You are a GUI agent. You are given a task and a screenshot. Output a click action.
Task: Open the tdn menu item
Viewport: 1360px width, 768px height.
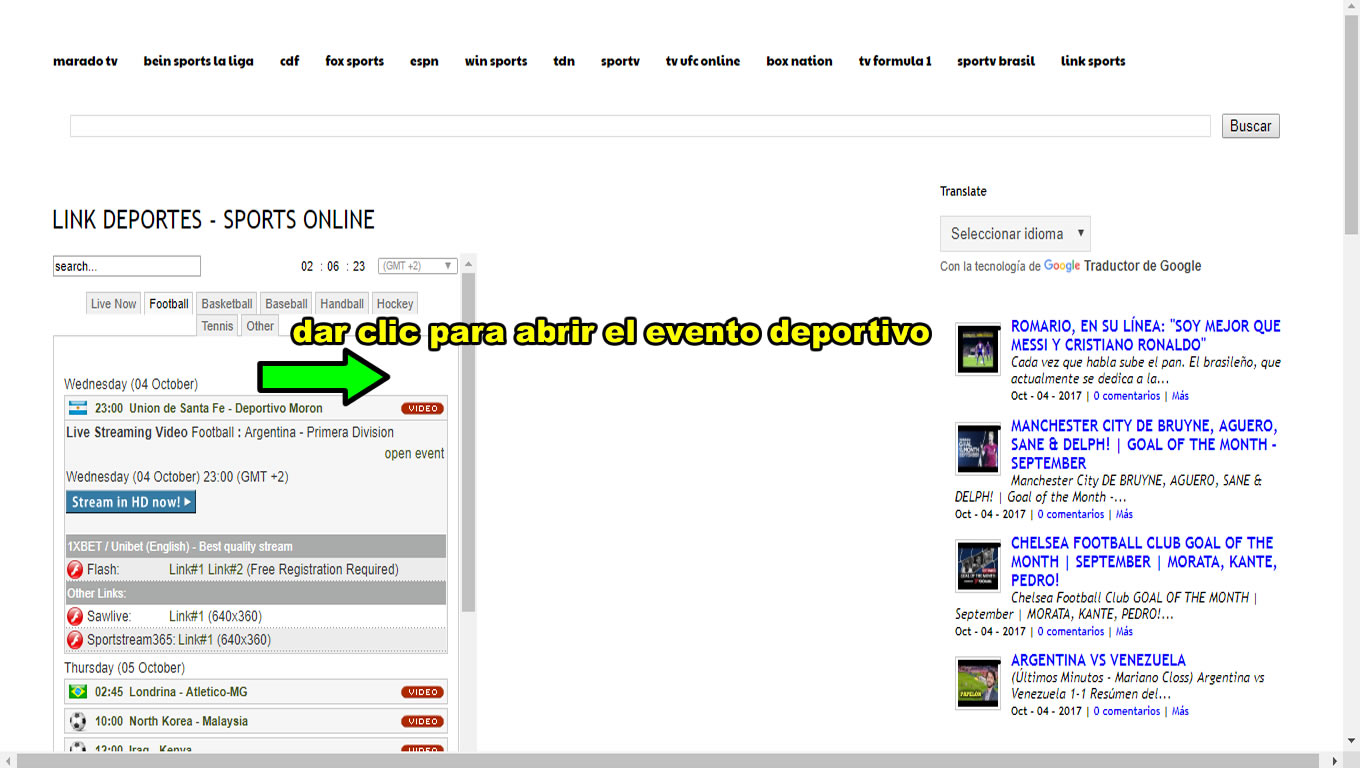click(564, 61)
